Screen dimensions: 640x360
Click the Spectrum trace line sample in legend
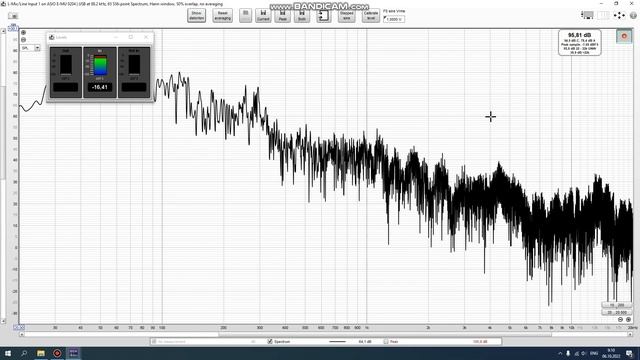pos(338,341)
